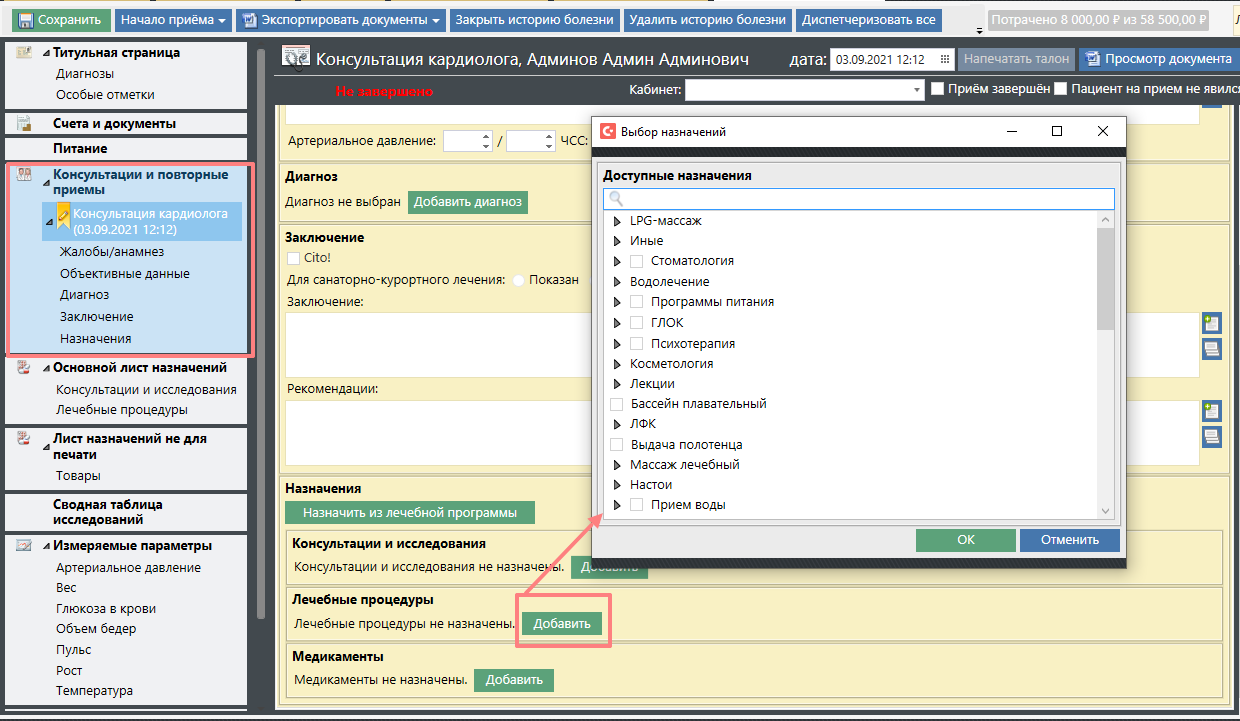The height and width of the screenshot is (721, 1240).
Task: Click the Экспортировать документы Word icon
Action: (249, 20)
